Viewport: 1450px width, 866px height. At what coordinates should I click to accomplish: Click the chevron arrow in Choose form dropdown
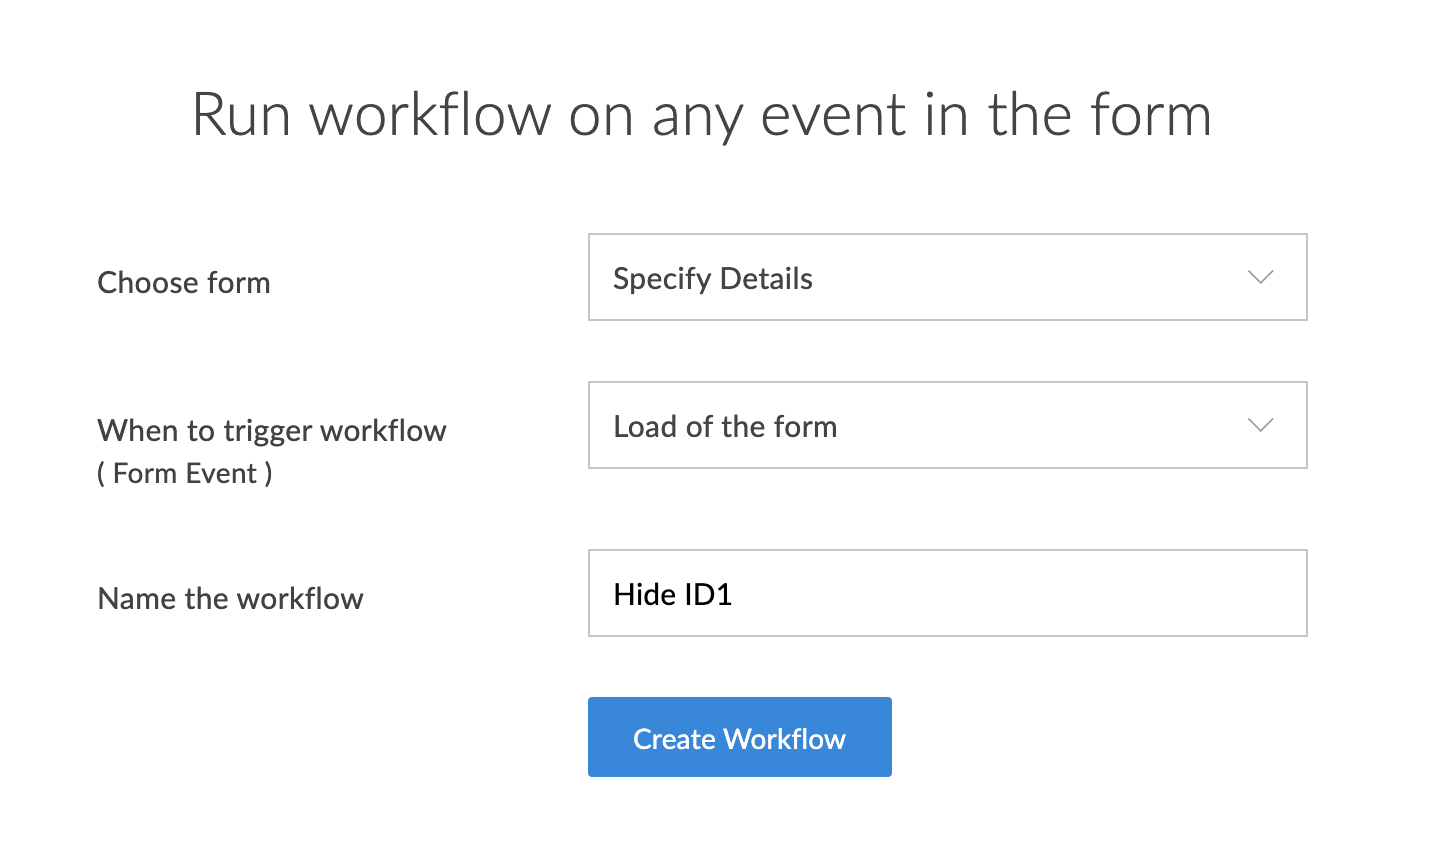(x=1260, y=277)
